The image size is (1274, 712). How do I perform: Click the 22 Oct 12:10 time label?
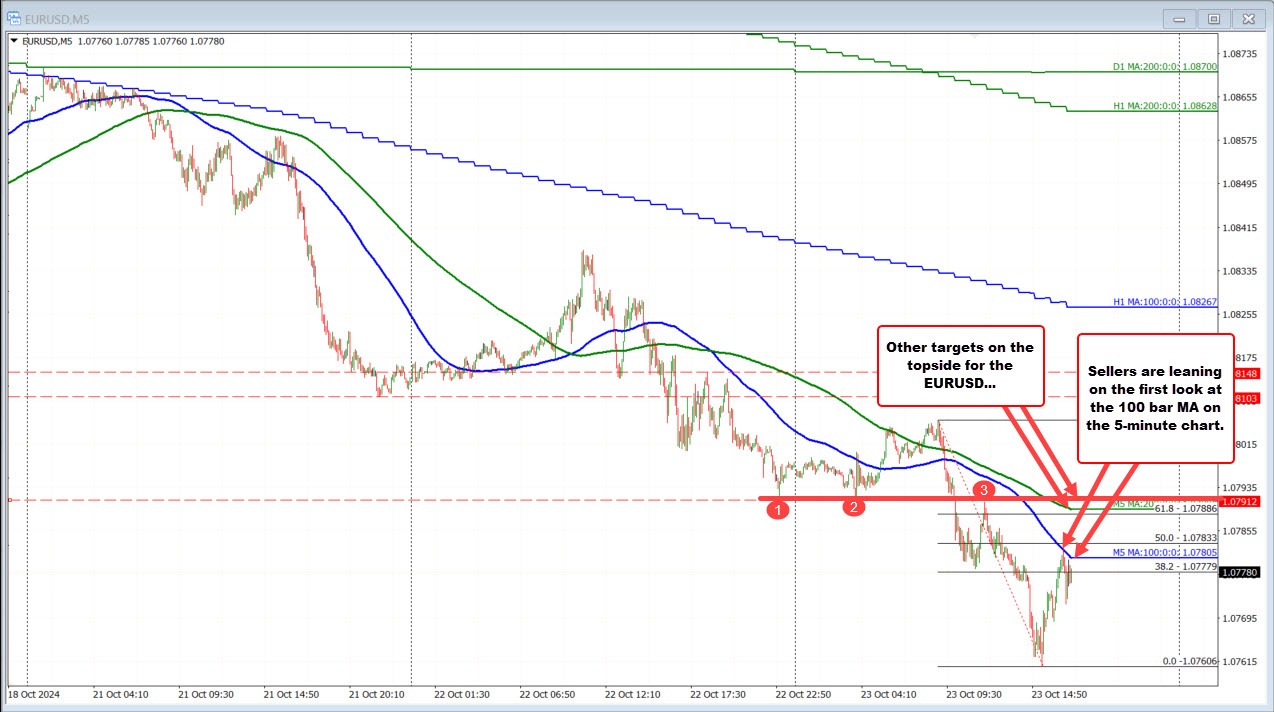point(633,693)
